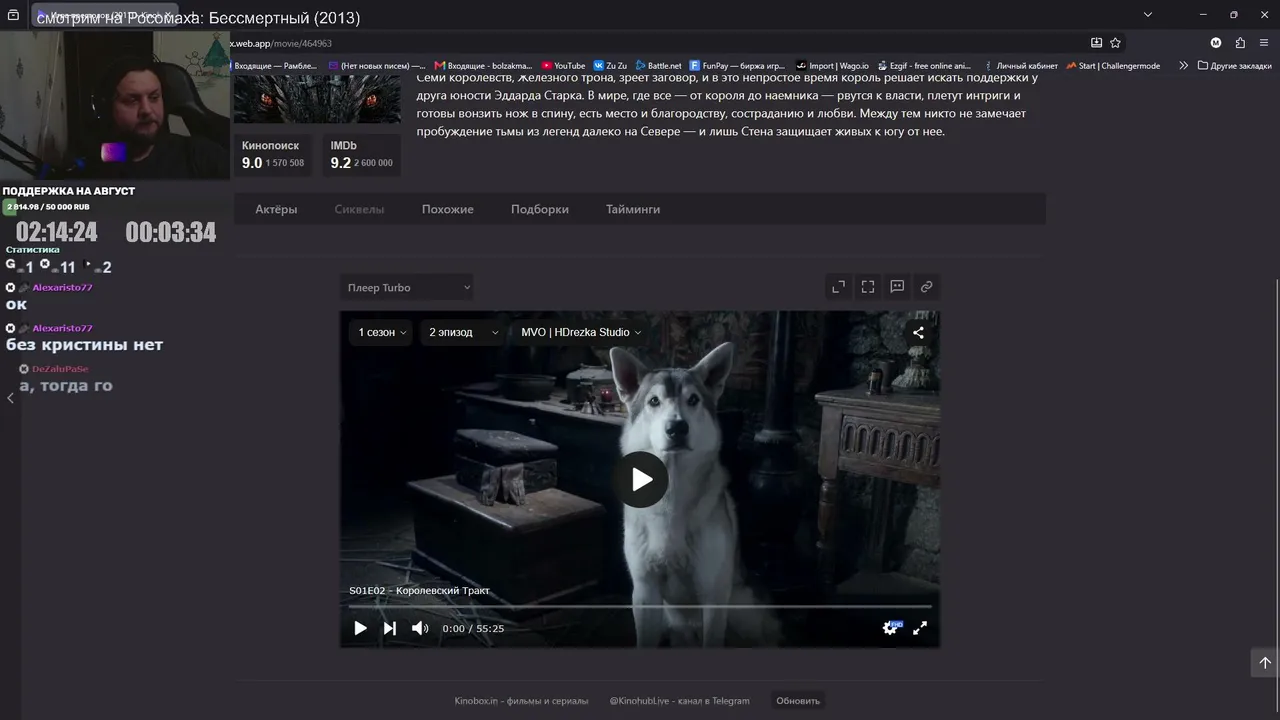Switch to the Сиквелы tab
The image size is (1280, 720).
(359, 209)
